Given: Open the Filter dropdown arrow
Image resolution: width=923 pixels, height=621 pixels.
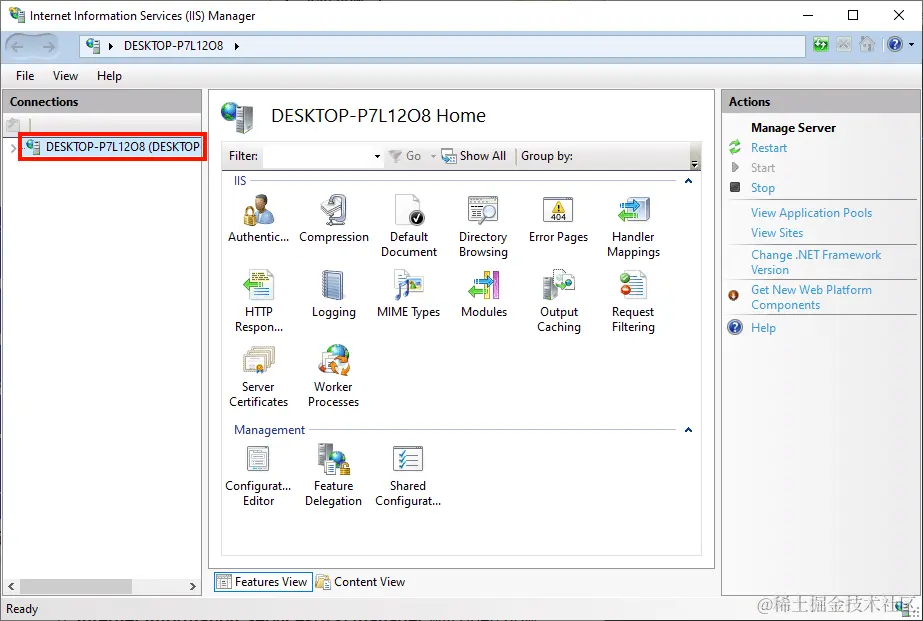Looking at the screenshot, I should pyautogui.click(x=377, y=157).
